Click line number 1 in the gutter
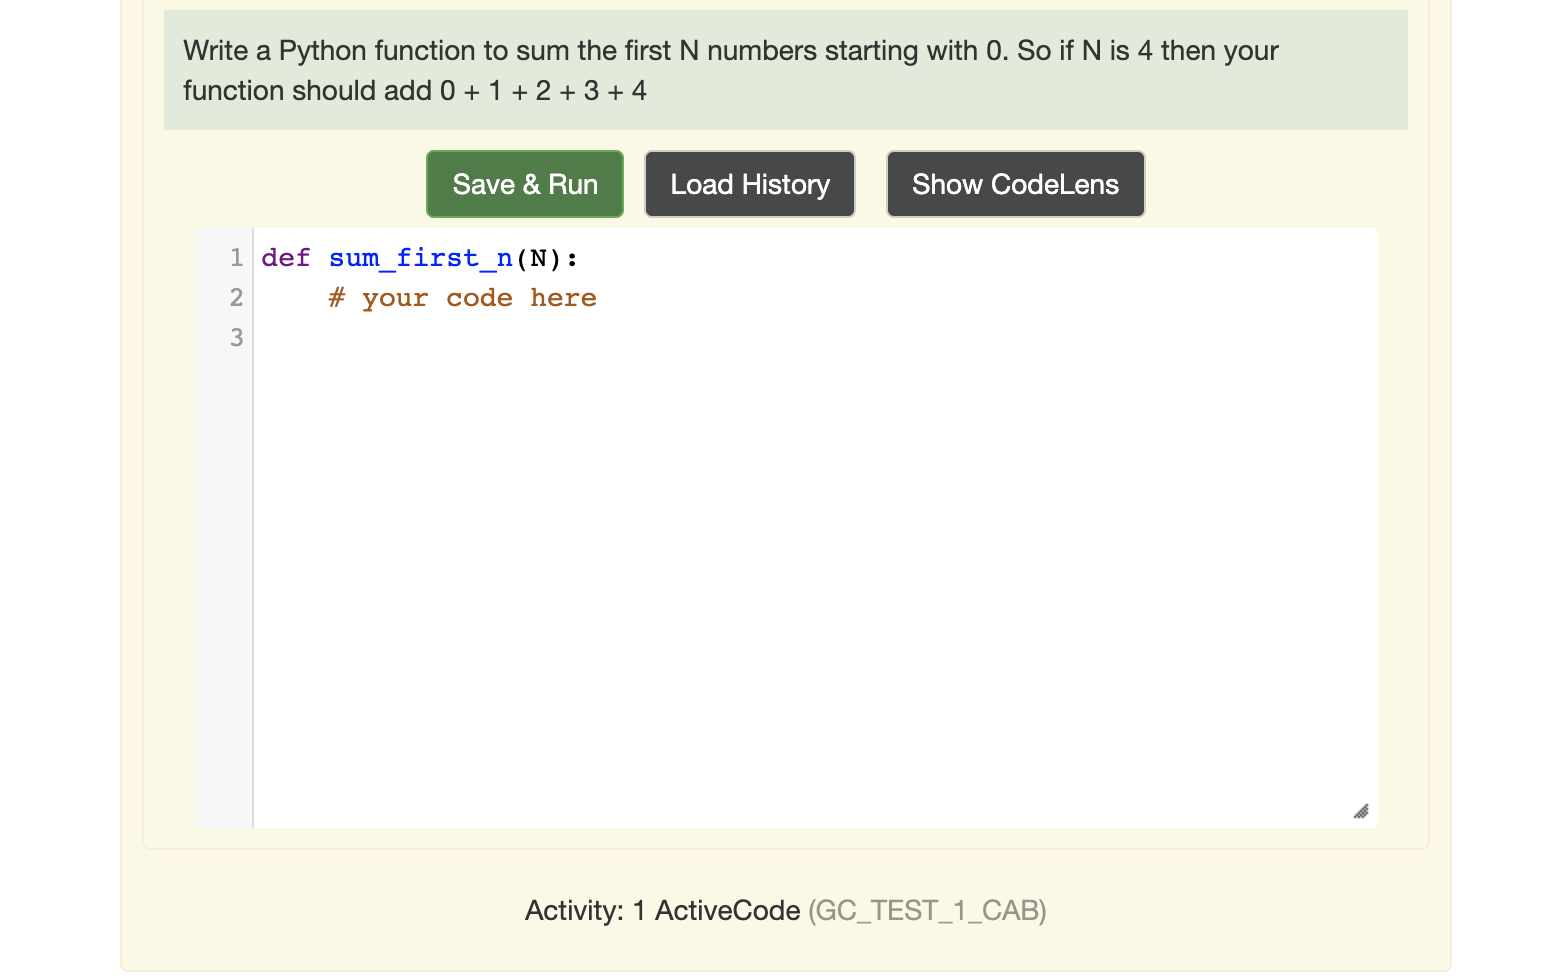The width and height of the screenshot is (1564, 978). tap(236, 258)
